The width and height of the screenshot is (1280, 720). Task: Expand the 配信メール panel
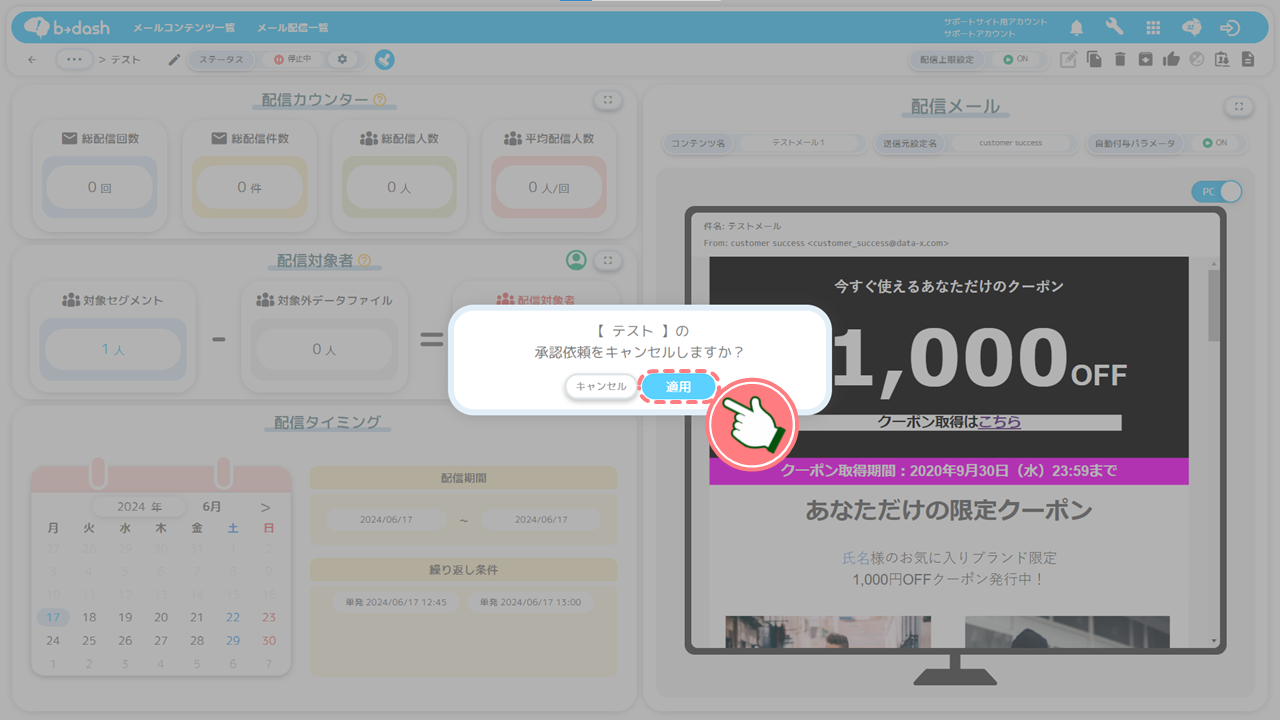(x=1238, y=106)
